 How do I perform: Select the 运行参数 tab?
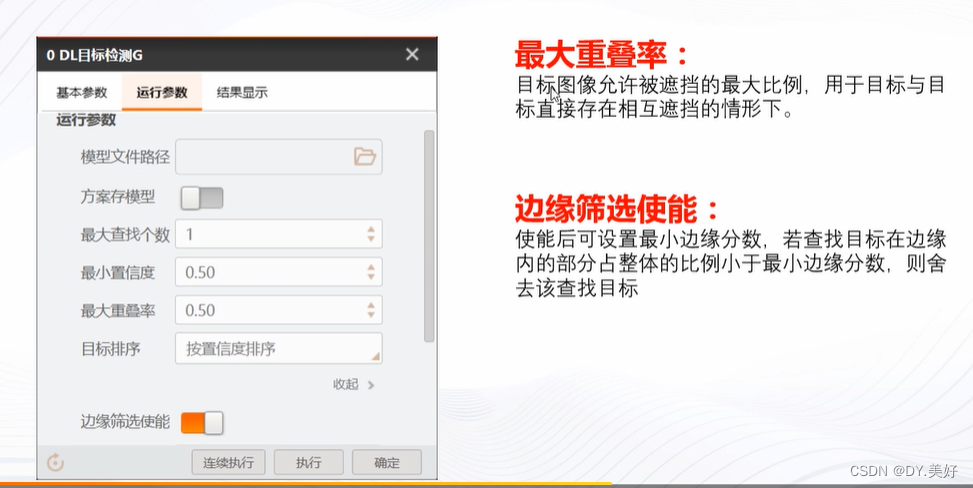(162, 93)
